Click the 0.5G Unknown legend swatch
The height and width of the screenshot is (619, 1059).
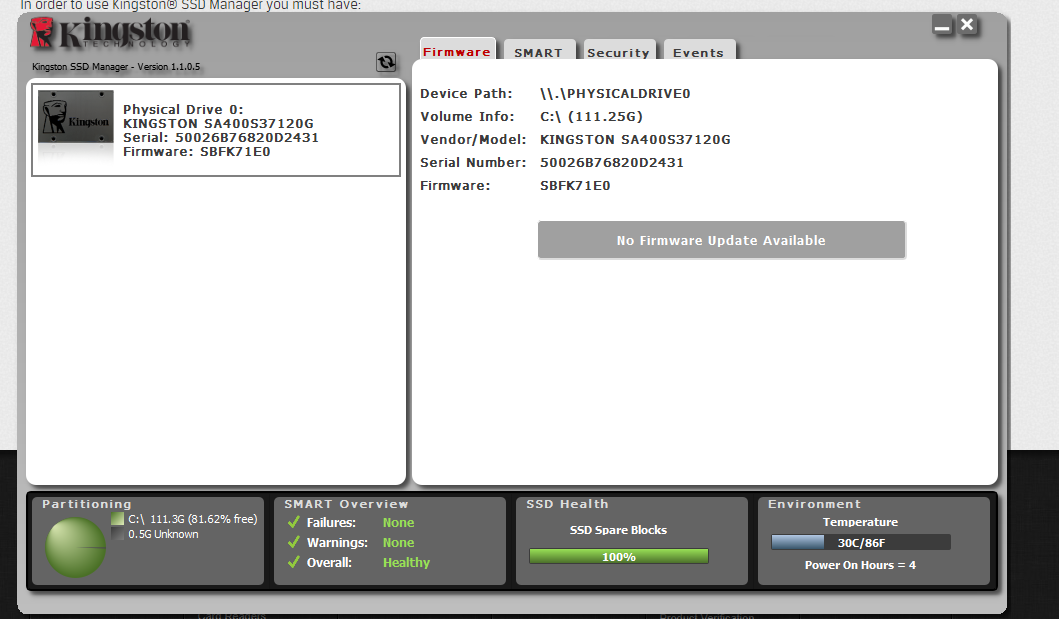118,534
